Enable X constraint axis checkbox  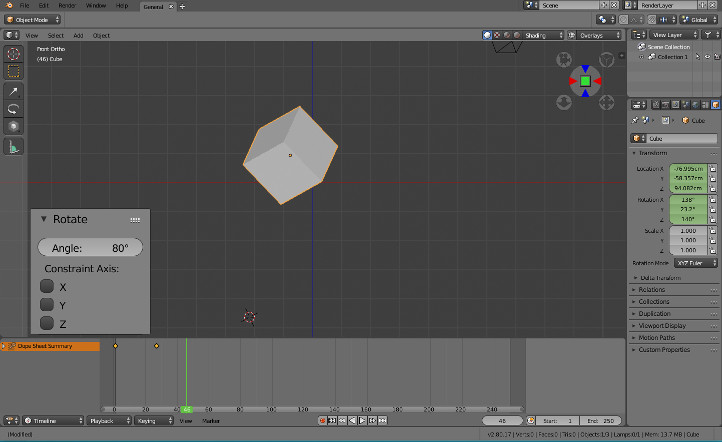(x=47, y=286)
